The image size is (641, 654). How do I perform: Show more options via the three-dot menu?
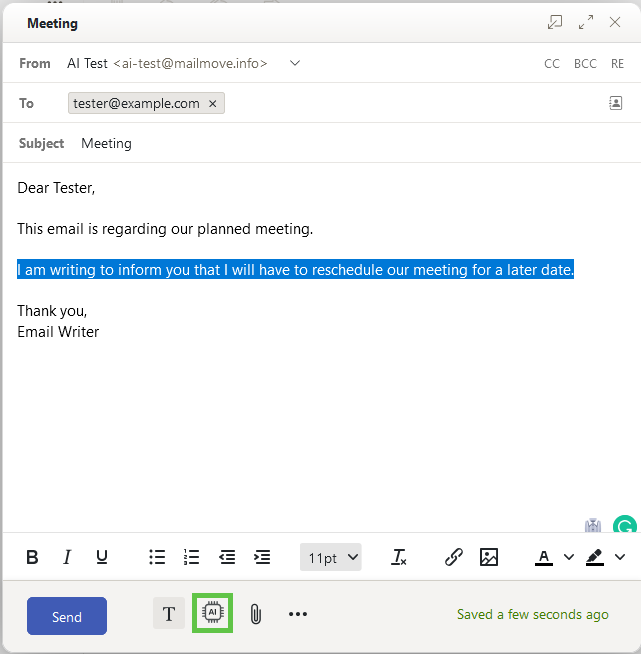[x=298, y=614]
